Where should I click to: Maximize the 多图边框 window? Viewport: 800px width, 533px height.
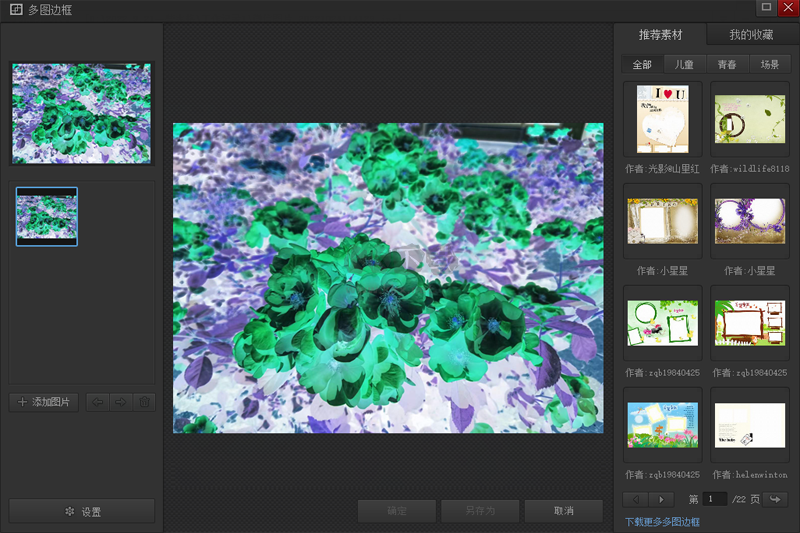[x=766, y=8]
